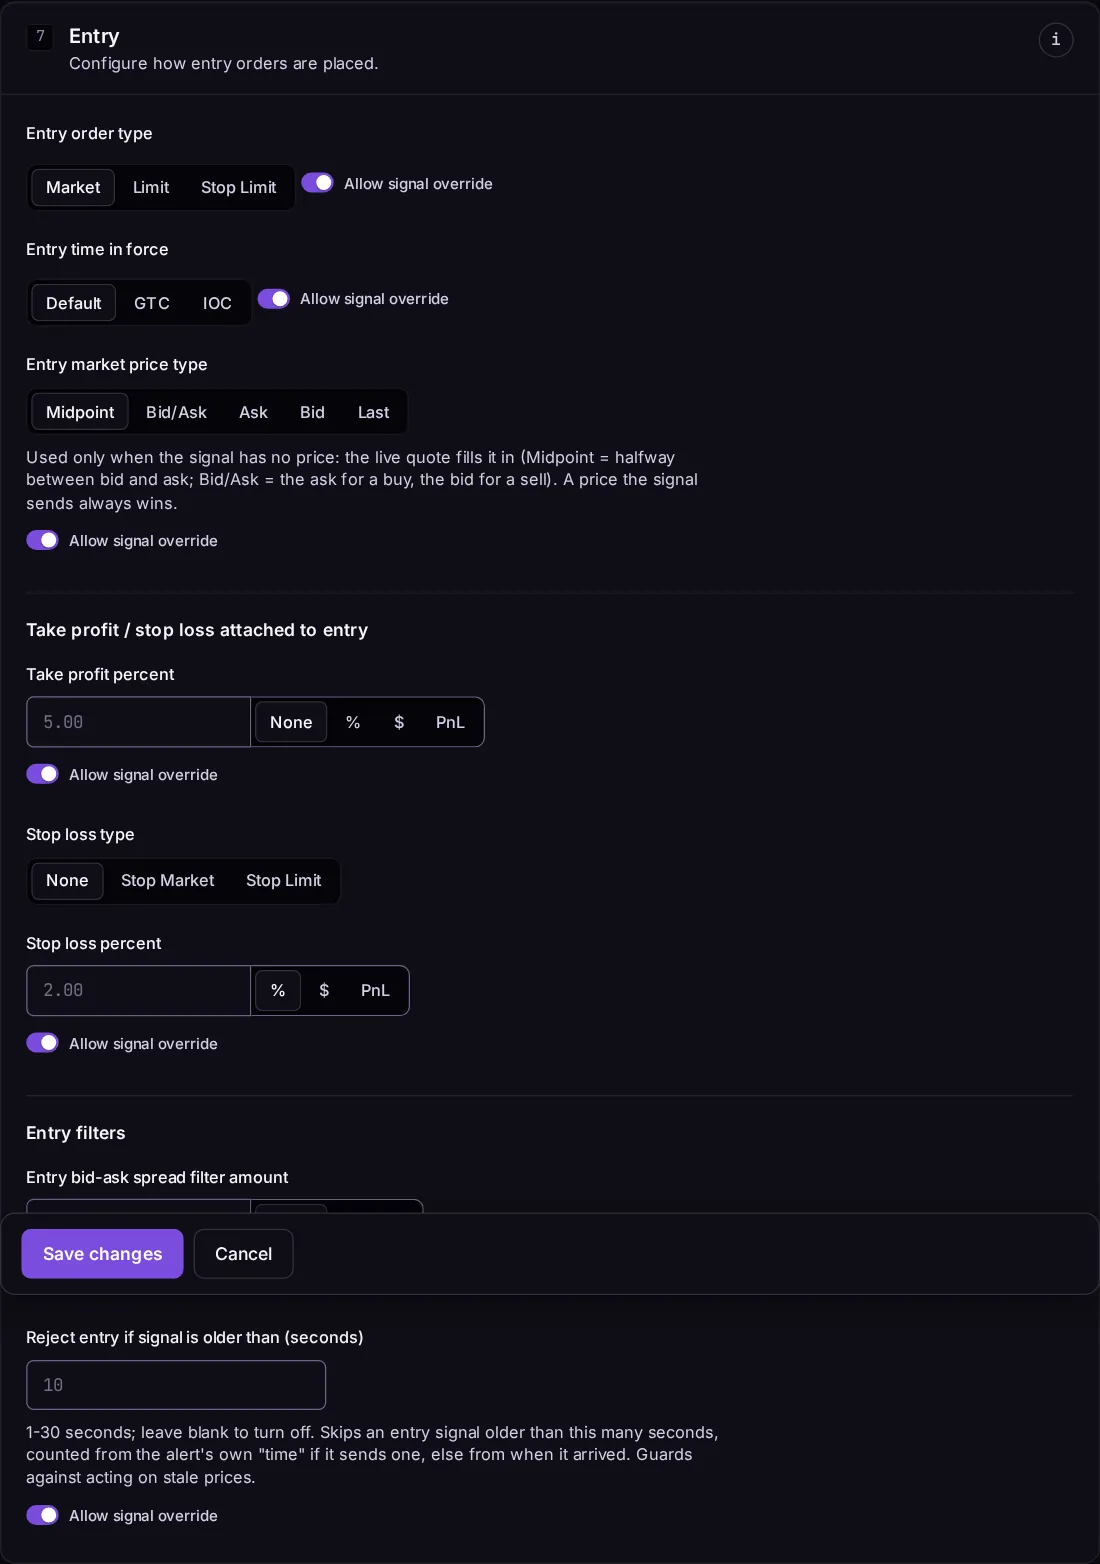Click the Cancel button
Screen dimensions: 1100x1564
pyautogui.click(x=243, y=1254)
